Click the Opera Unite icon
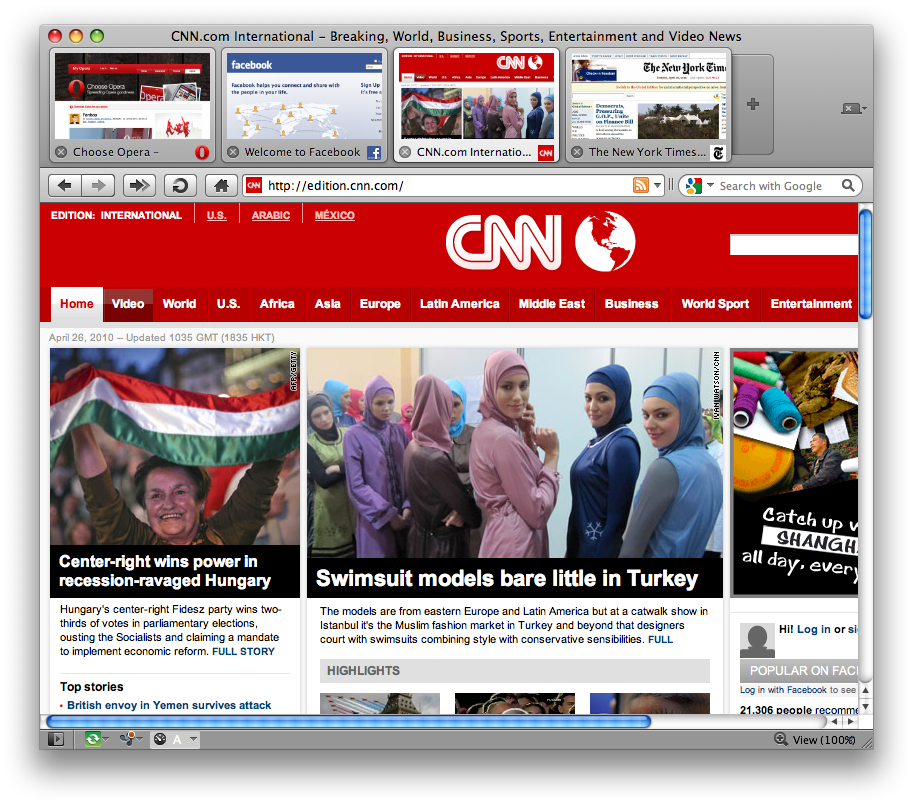Image resolution: width=913 pixels, height=804 pixels. (128, 739)
